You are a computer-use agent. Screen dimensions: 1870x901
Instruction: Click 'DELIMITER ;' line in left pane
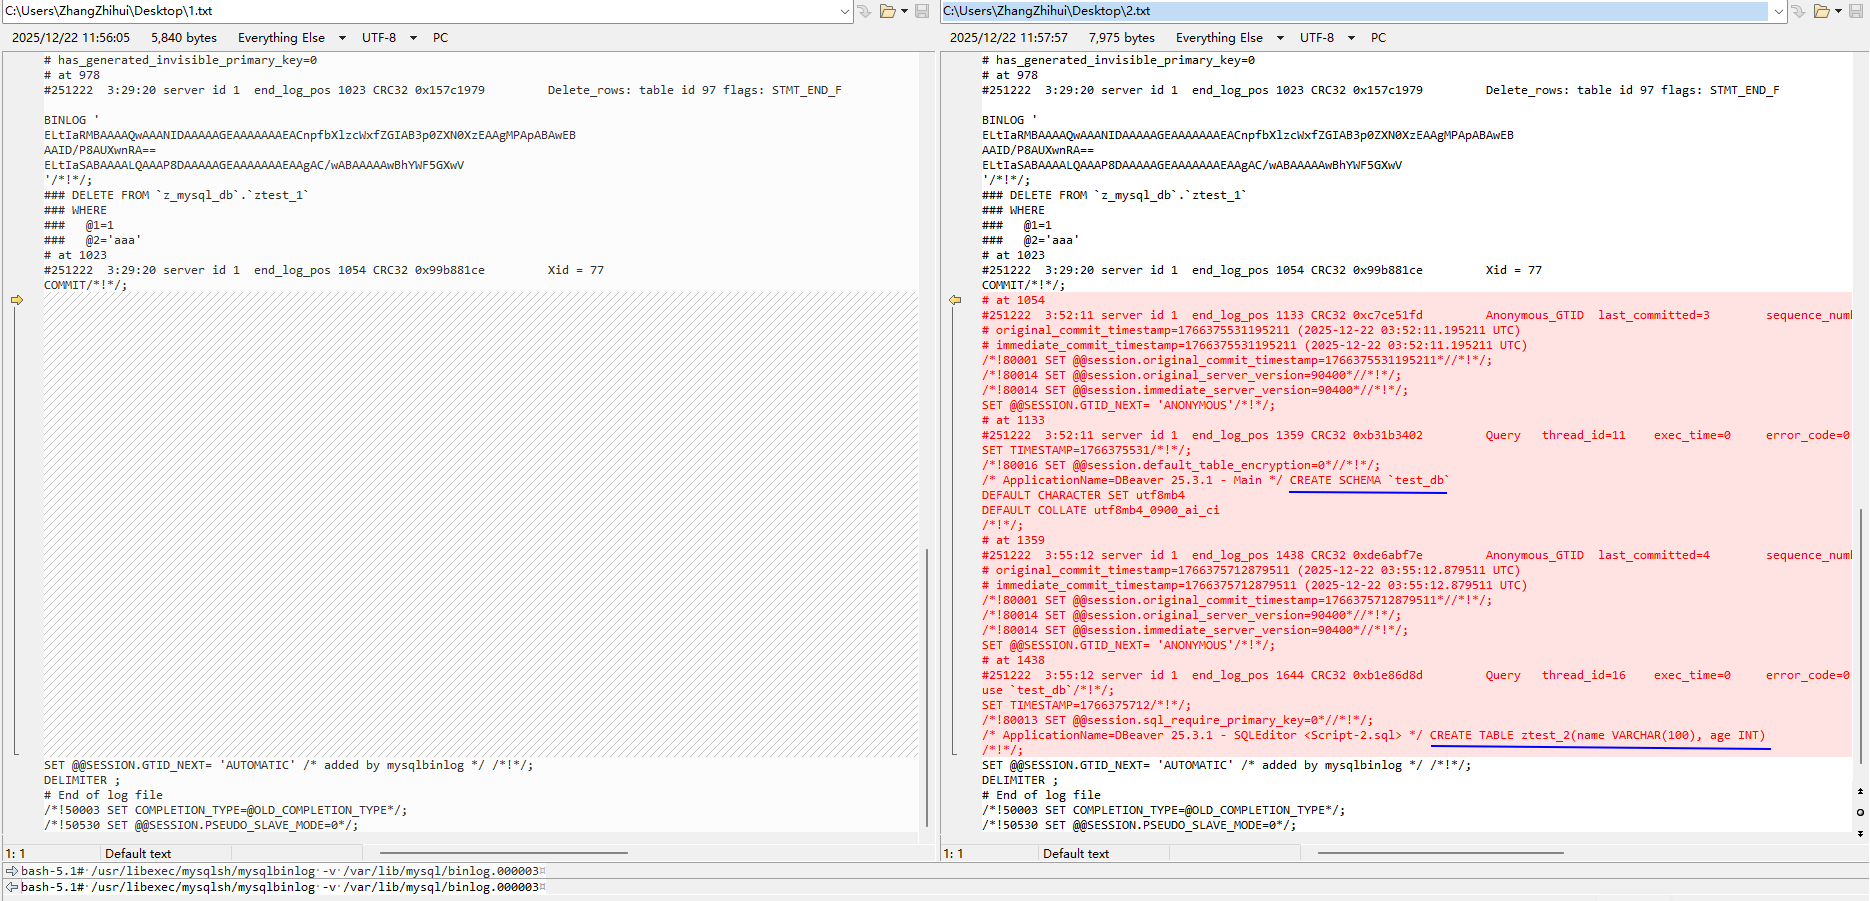click(82, 780)
